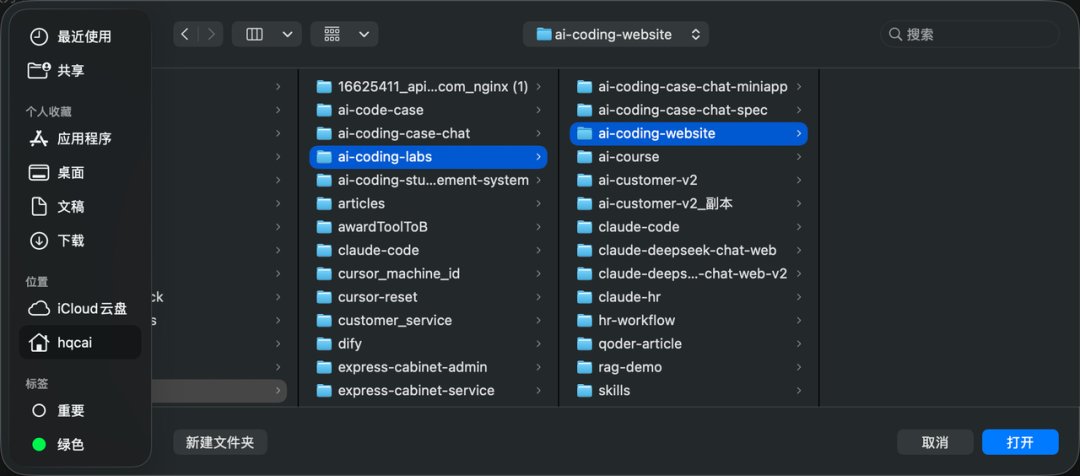Click the hr-workflow folder icon
Image resolution: width=1080 pixels, height=476 pixels.
[585, 320]
